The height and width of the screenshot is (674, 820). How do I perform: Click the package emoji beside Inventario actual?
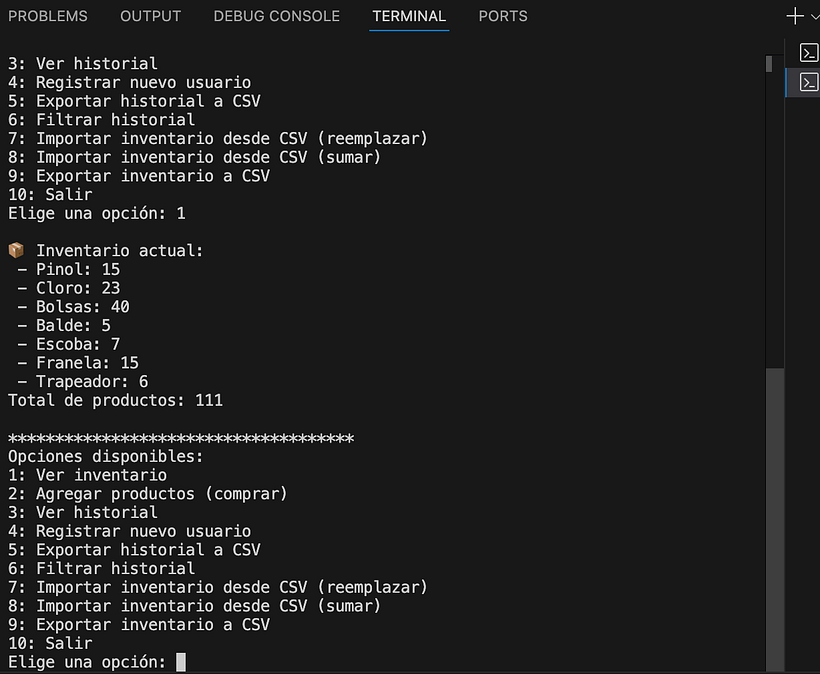(16, 250)
